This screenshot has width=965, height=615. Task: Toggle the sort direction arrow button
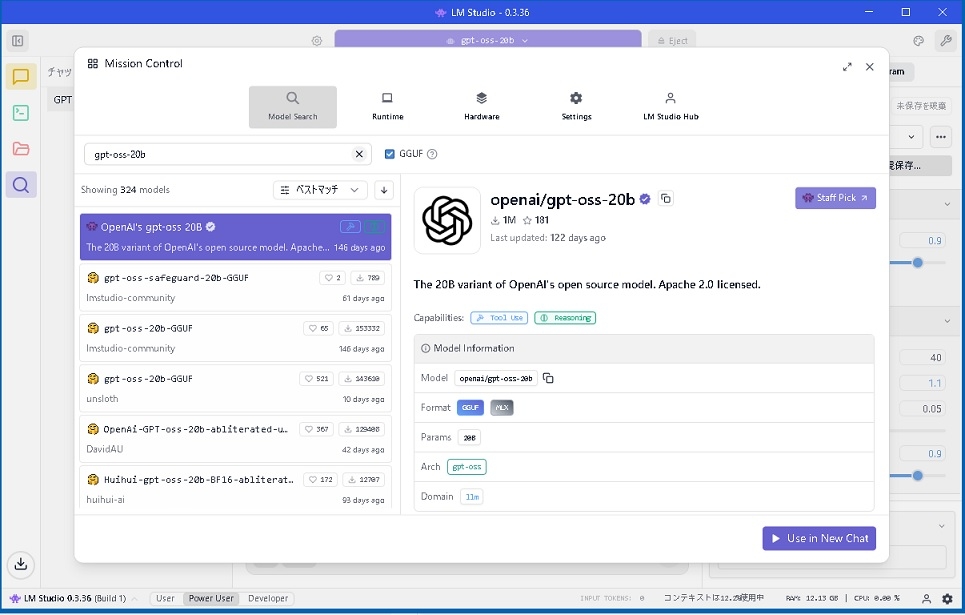pyautogui.click(x=384, y=190)
